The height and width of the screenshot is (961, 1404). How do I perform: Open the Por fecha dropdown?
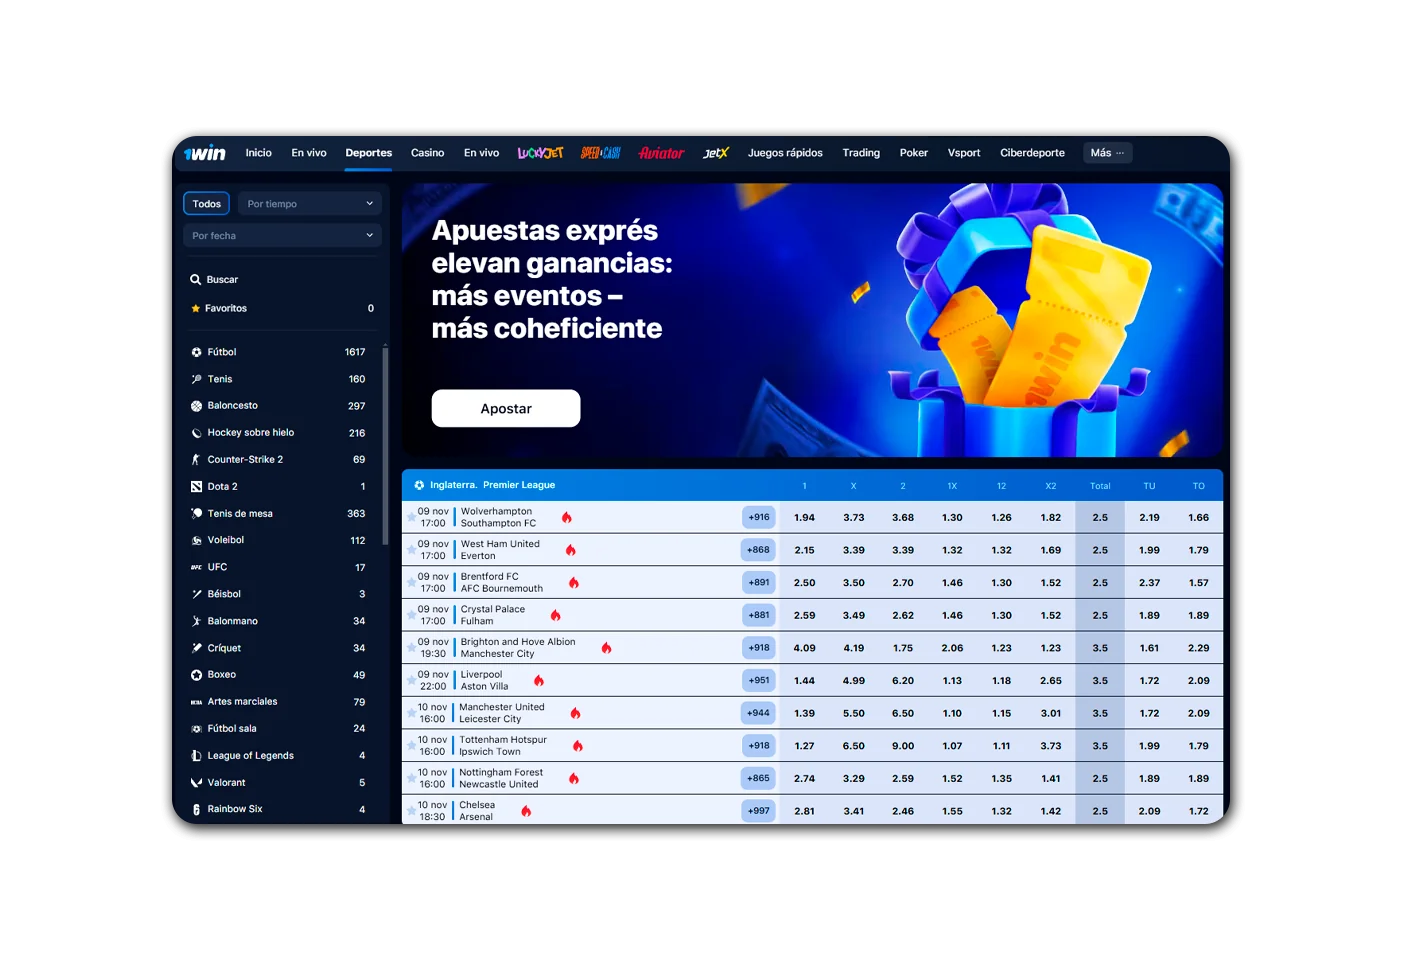coord(283,236)
